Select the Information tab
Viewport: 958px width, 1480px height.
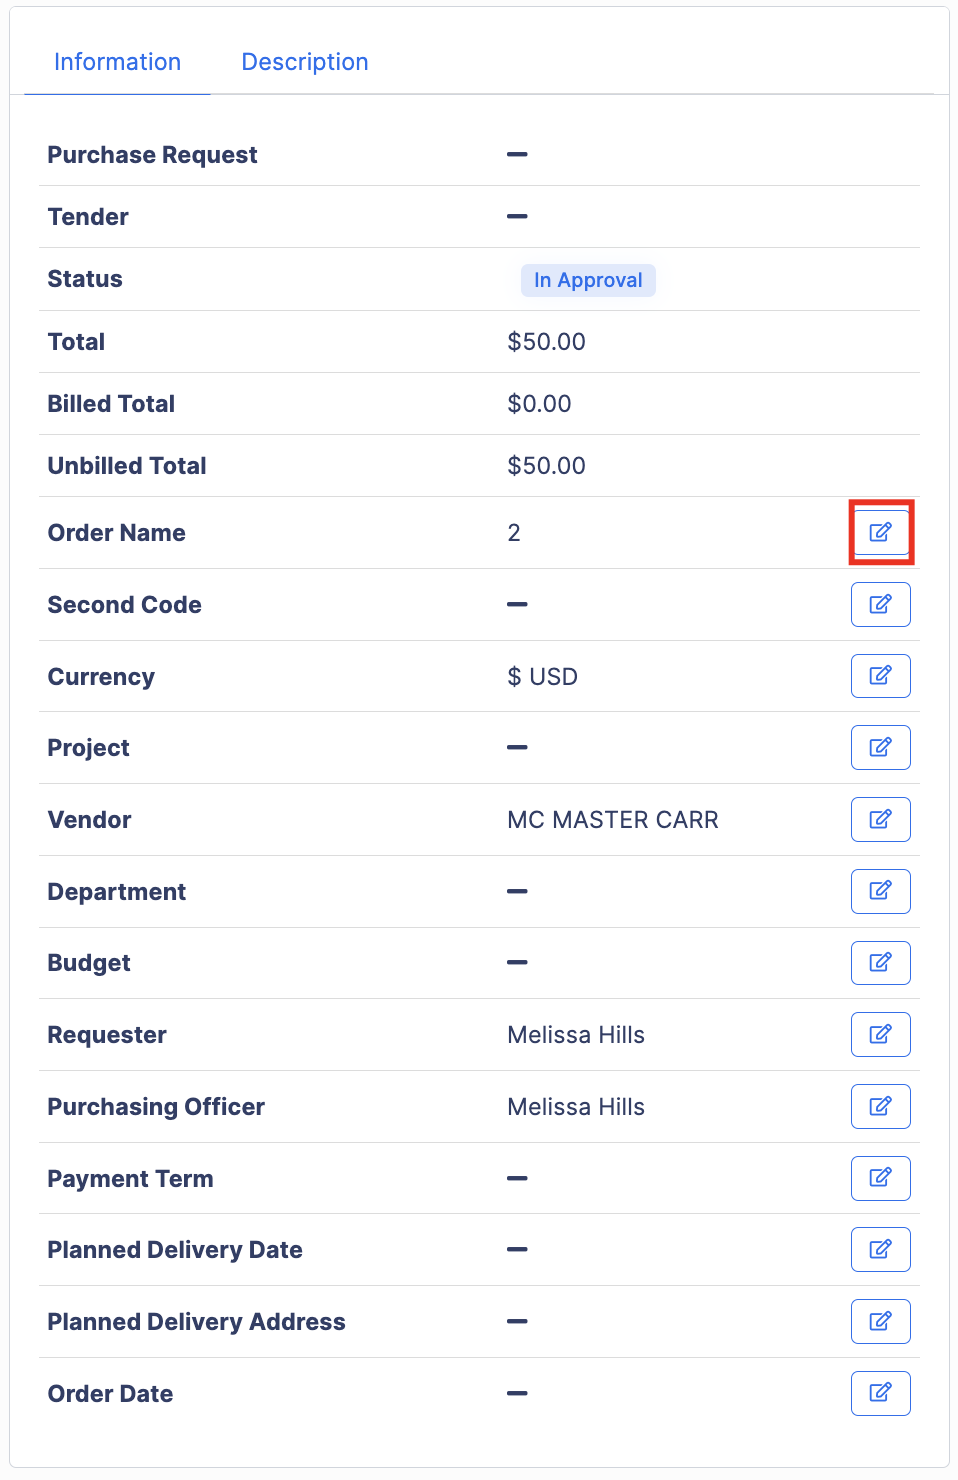coord(117,62)
